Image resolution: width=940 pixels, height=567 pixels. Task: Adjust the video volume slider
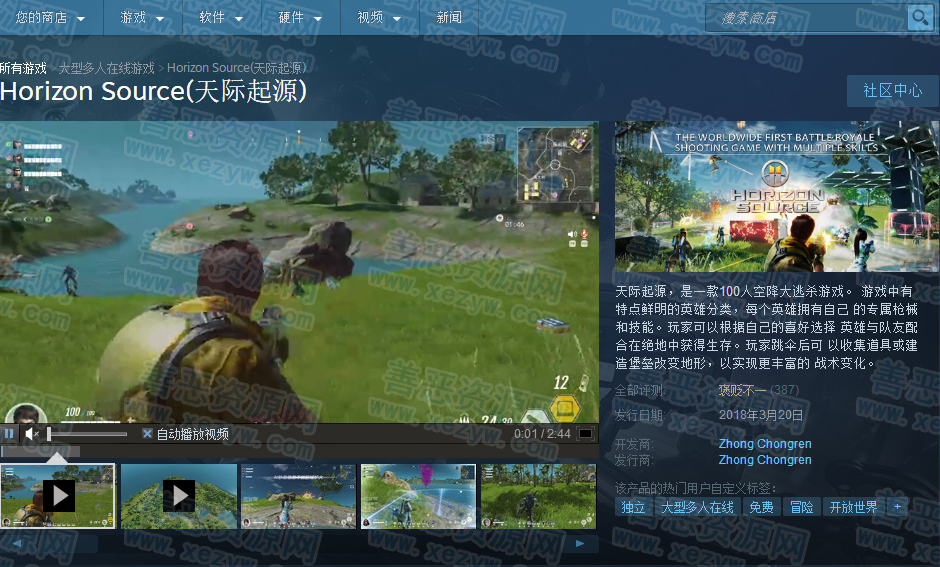point(88,434)
